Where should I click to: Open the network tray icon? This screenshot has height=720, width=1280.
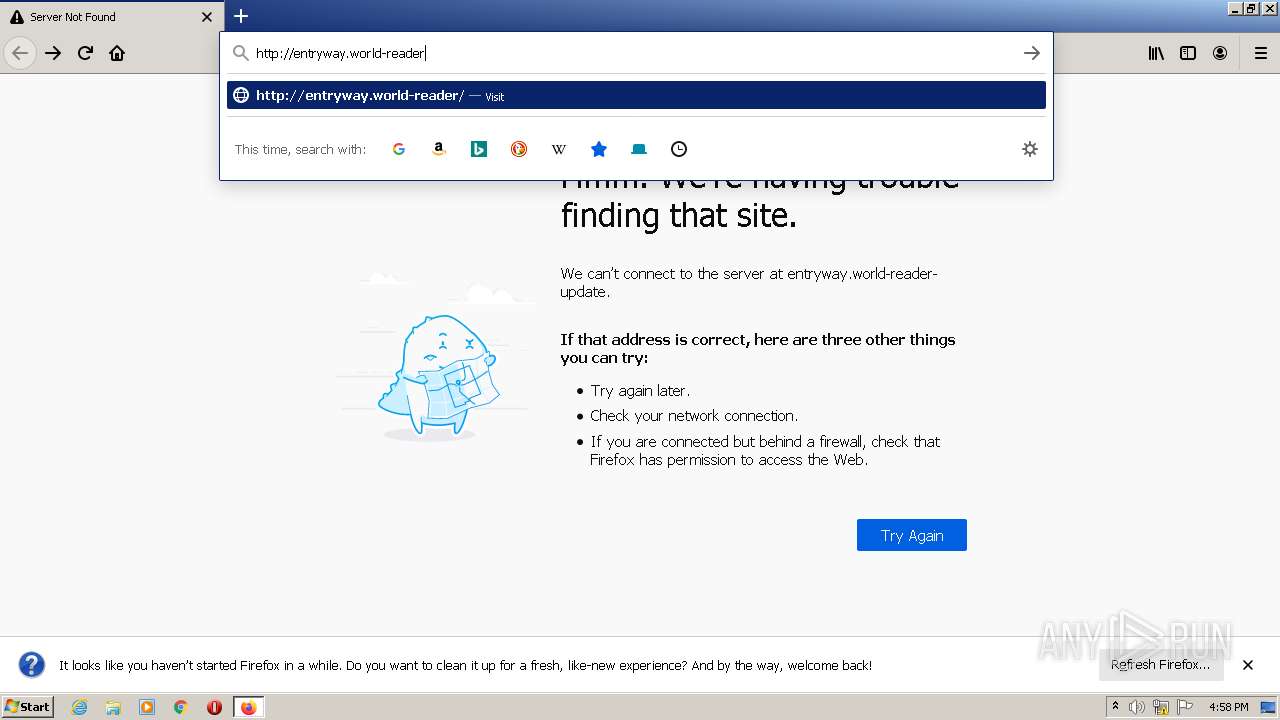1161,707
